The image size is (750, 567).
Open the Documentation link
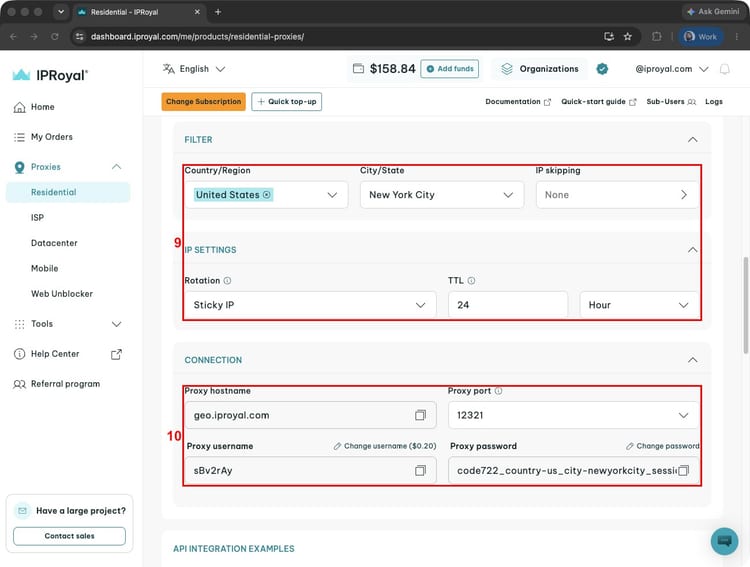518,101
